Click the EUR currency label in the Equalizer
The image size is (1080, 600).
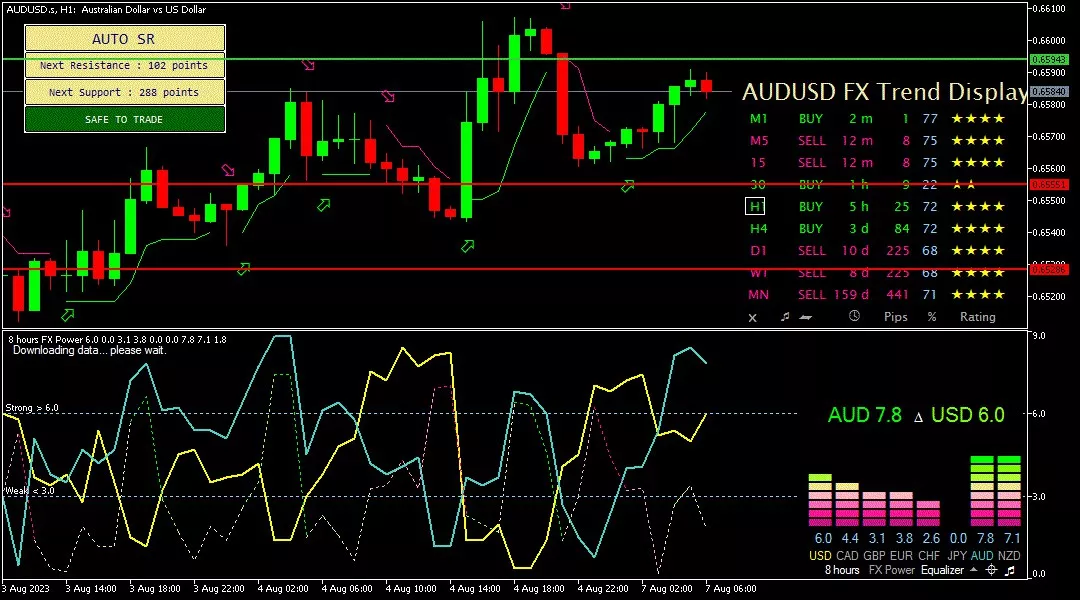coord(901,556)
